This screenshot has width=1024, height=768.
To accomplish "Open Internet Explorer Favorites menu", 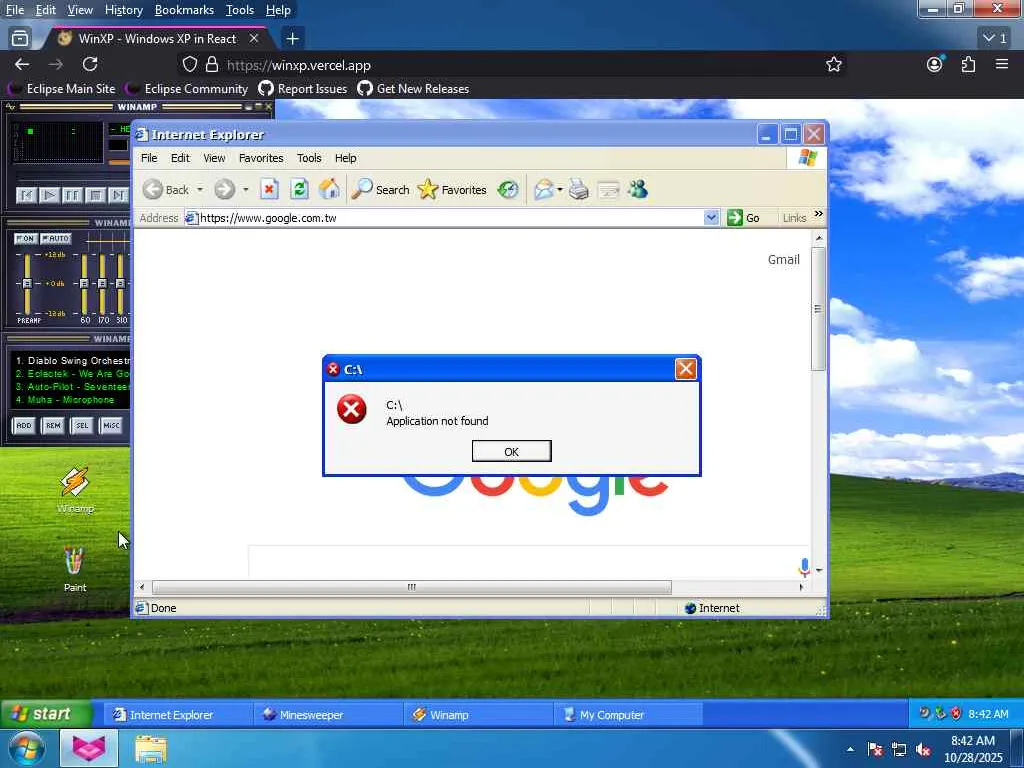I will point(261,158).
